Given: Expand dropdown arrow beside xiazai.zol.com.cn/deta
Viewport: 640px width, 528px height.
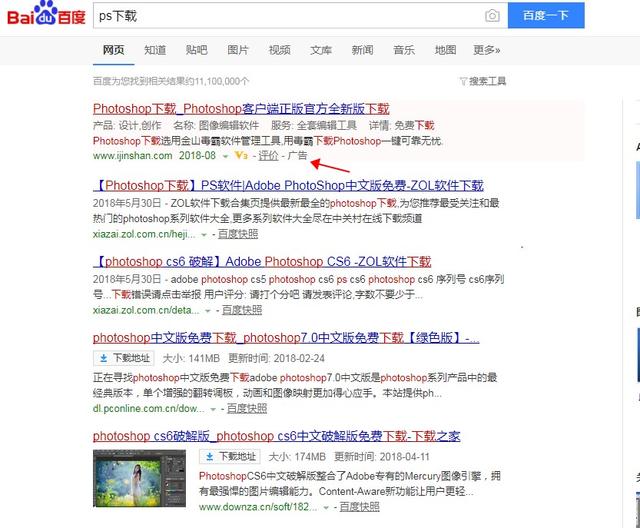Looking at the screenshot, I should [207, 311].
